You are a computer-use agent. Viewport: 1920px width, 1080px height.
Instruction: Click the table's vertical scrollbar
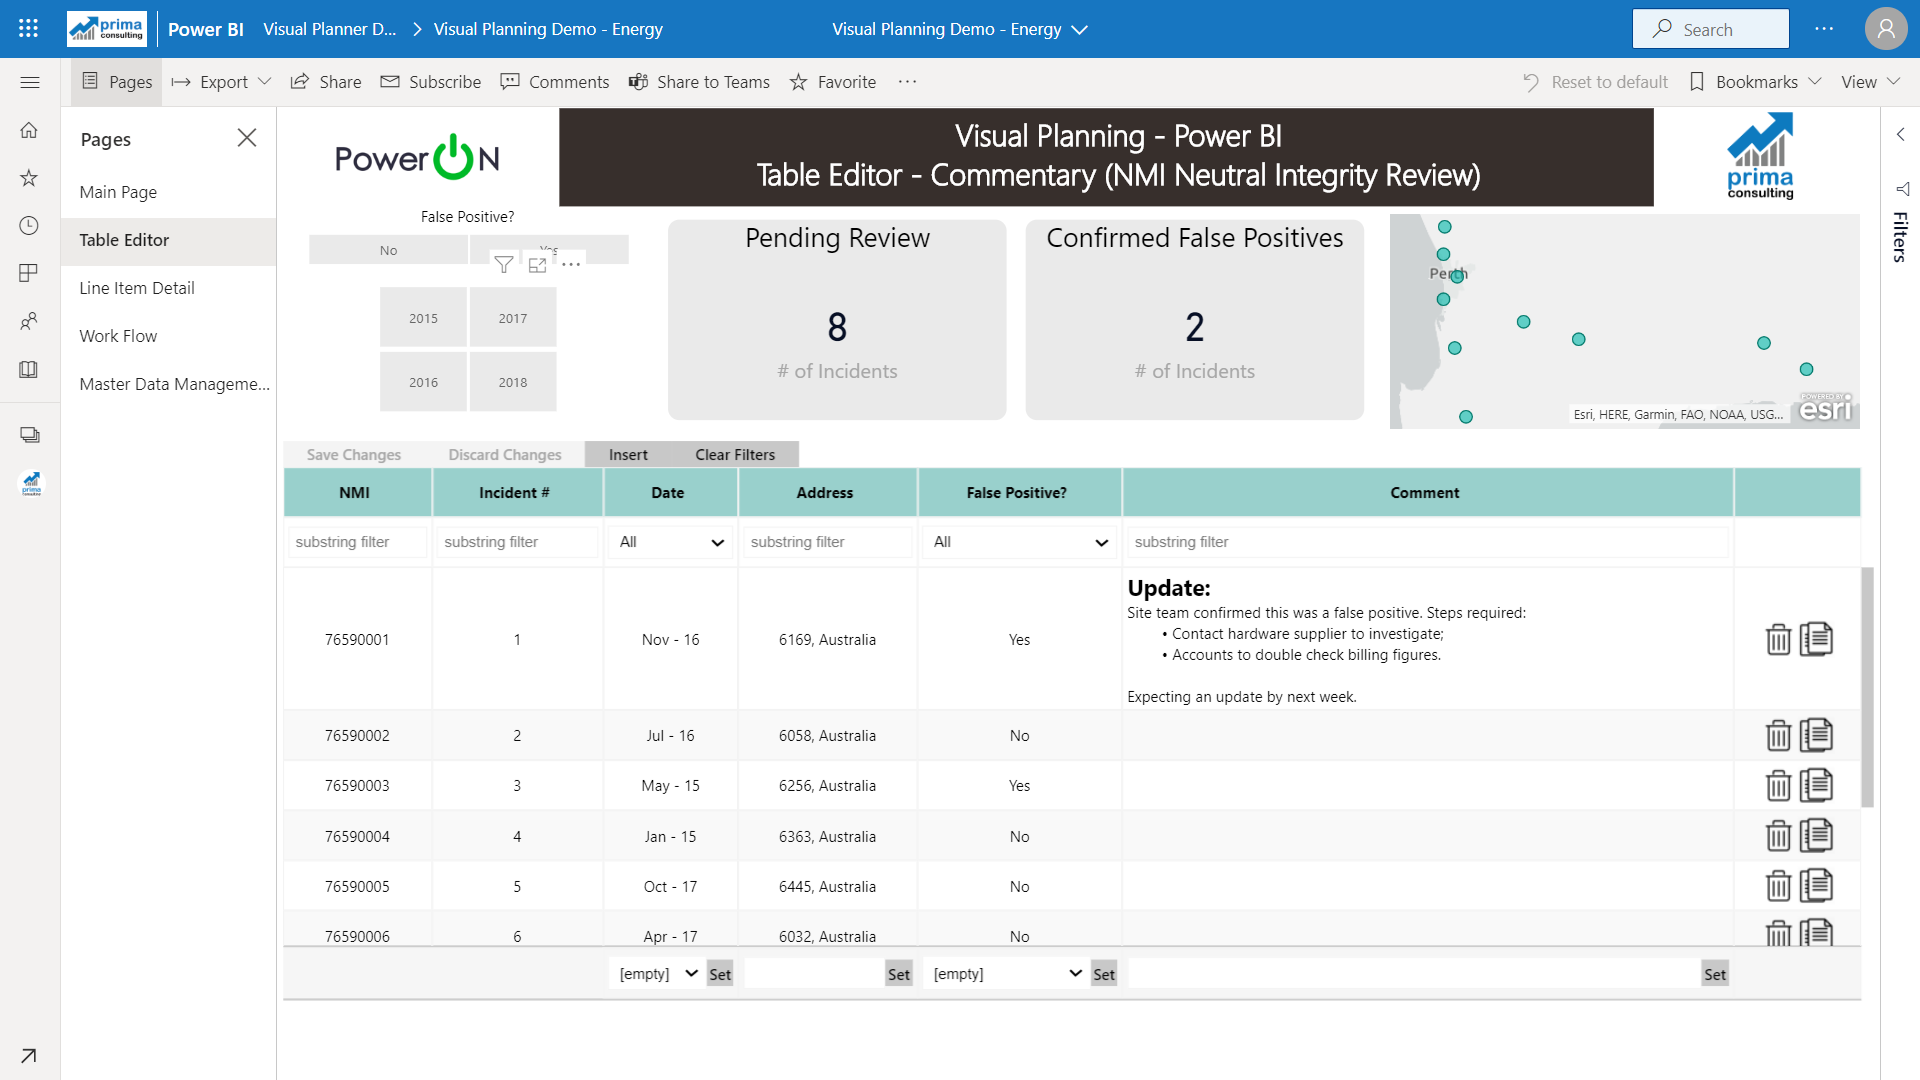(1866, 688)
